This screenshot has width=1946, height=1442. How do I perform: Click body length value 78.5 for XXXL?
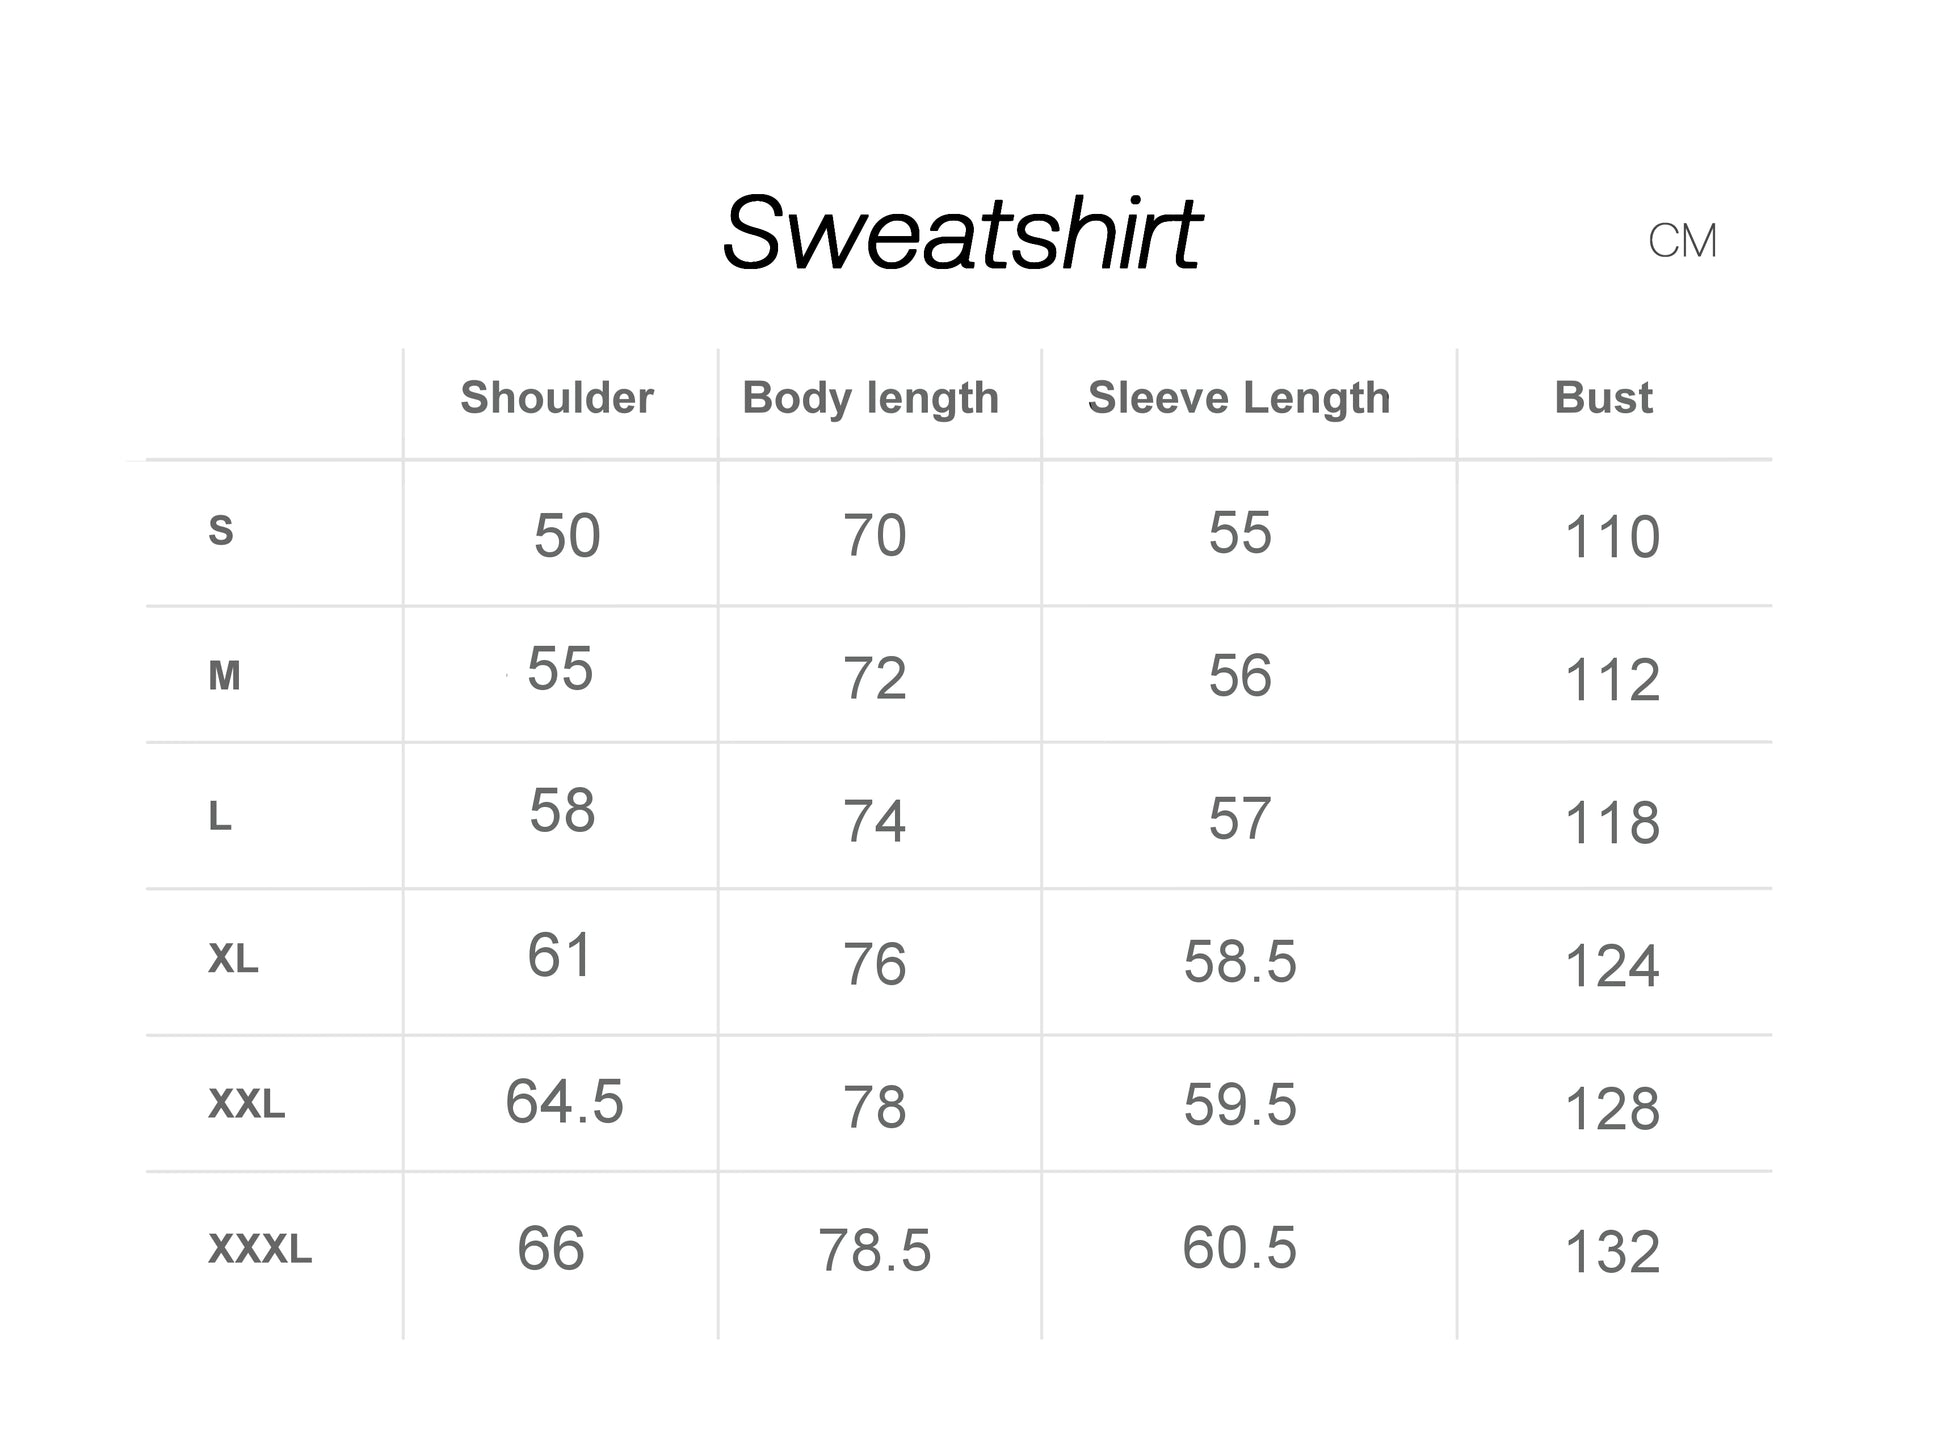coord(875,1251)
